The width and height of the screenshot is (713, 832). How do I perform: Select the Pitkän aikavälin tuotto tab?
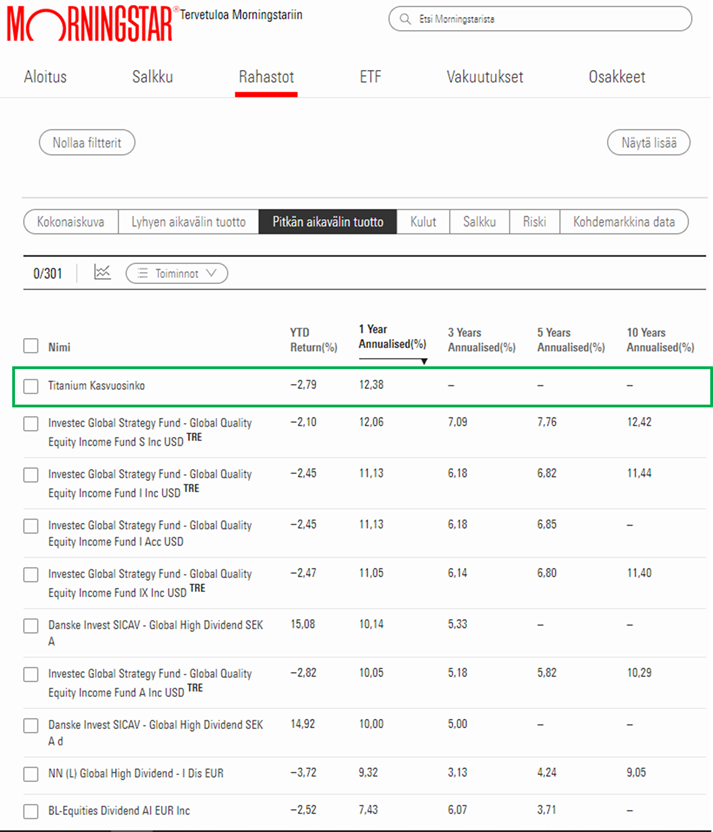(x=328, y=222)
